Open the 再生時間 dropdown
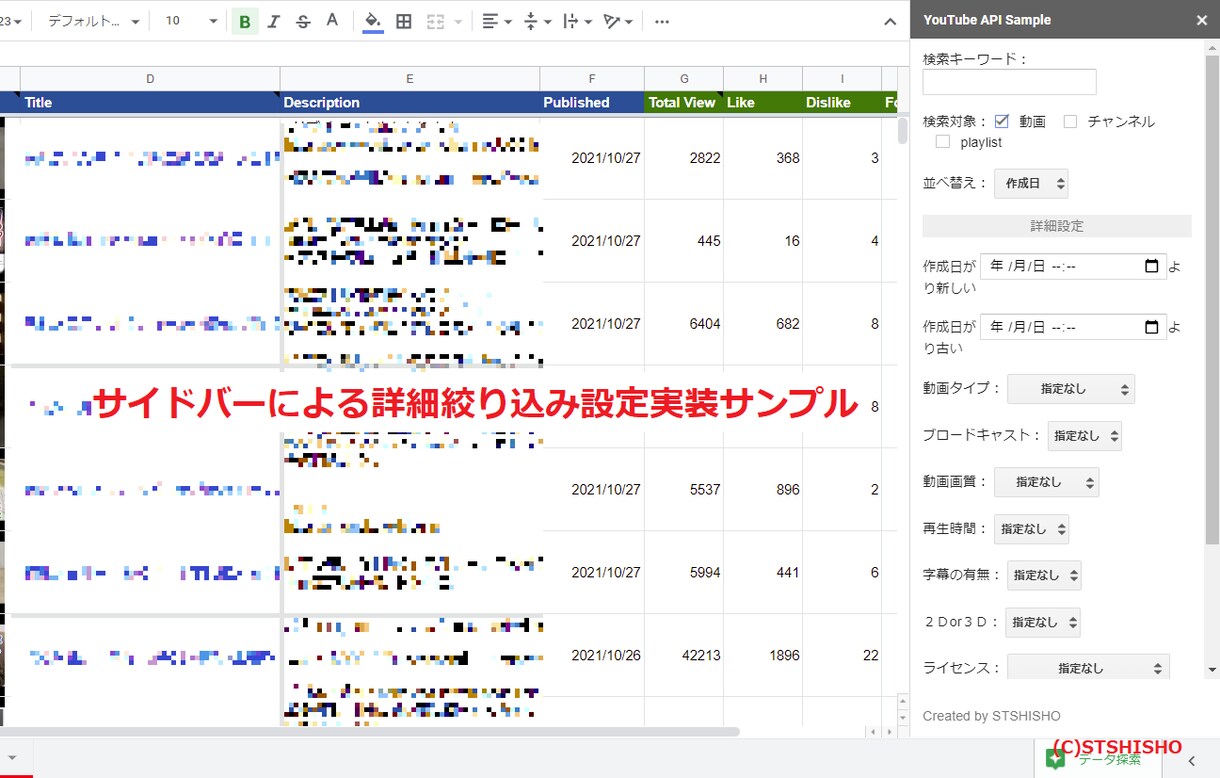 point(1031,529)
